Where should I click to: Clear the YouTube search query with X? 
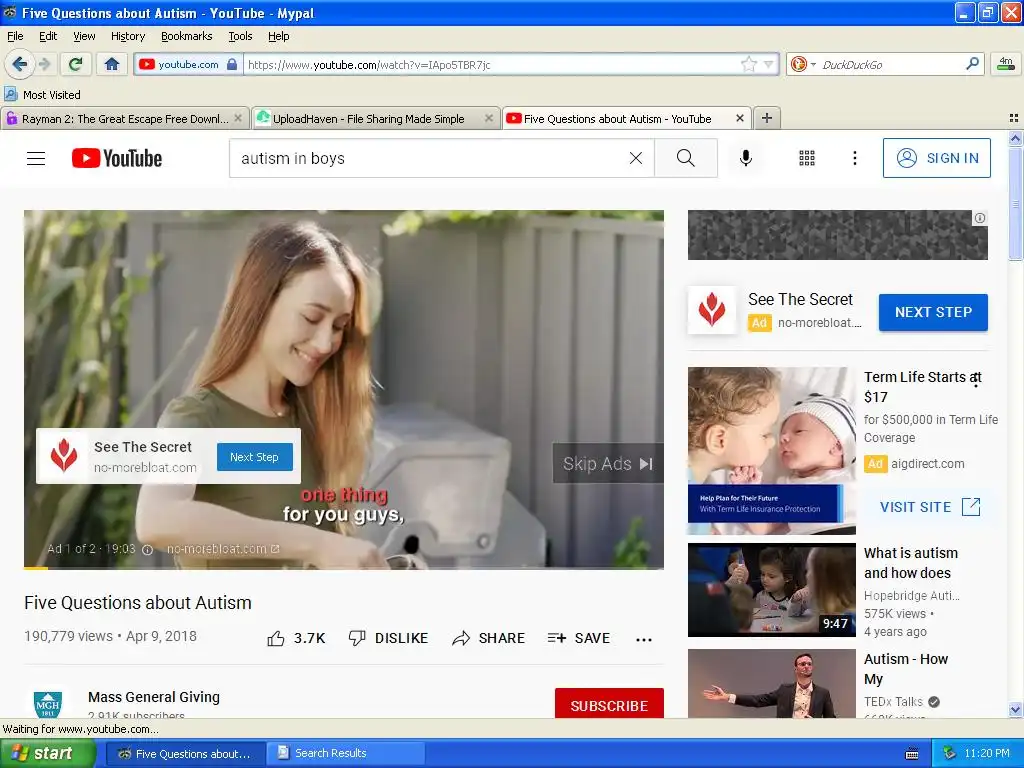635,158
